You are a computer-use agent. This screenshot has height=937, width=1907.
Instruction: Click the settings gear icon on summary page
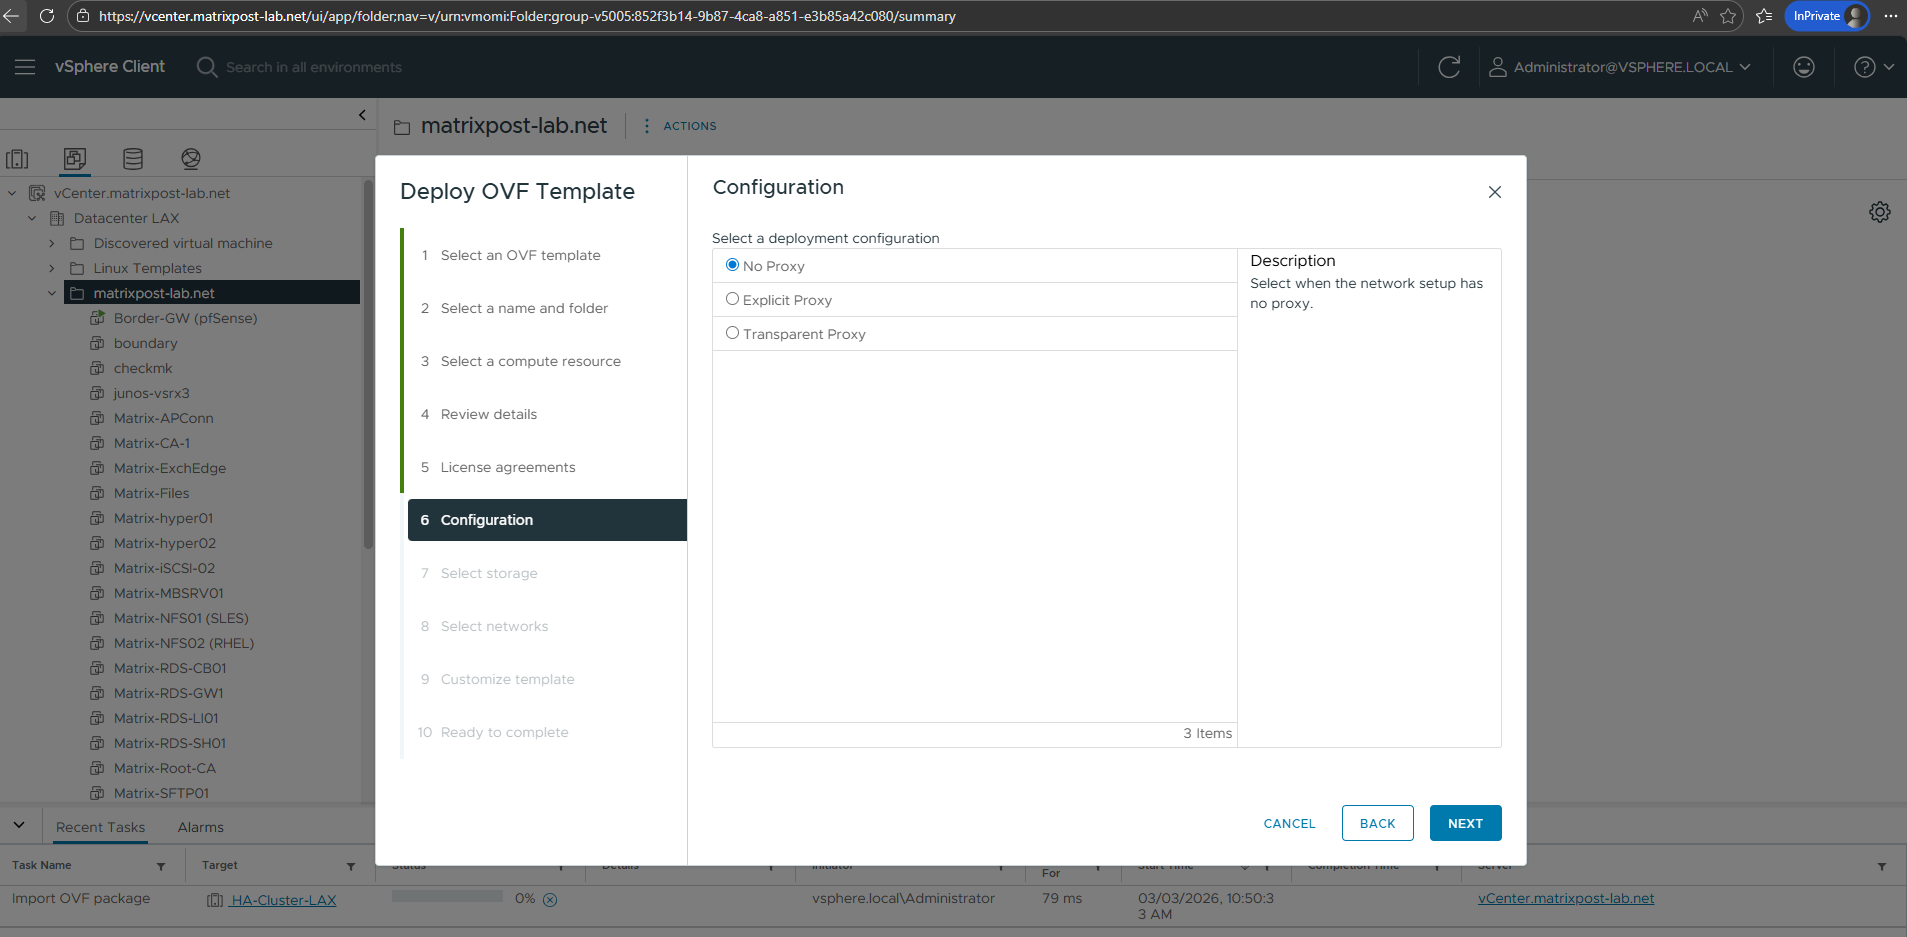[1879, 212]
